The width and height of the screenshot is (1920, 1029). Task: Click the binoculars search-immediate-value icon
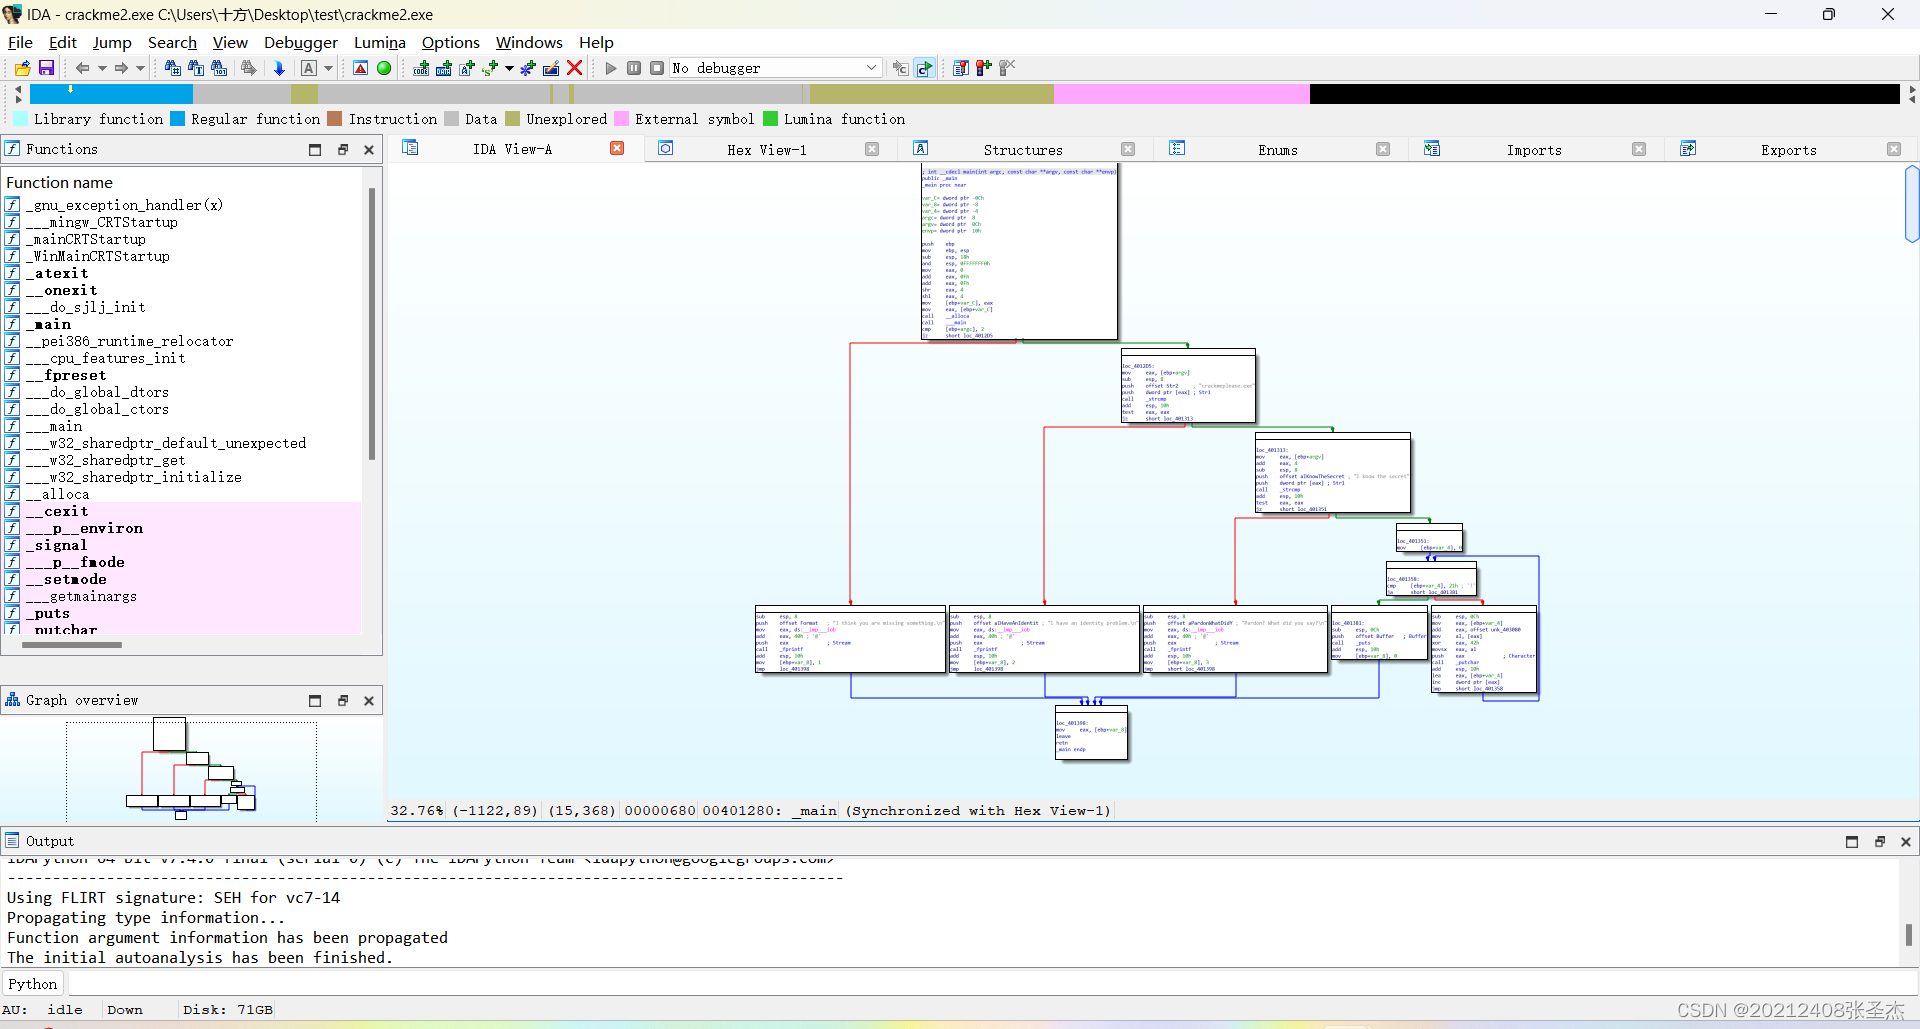(172, 68)
